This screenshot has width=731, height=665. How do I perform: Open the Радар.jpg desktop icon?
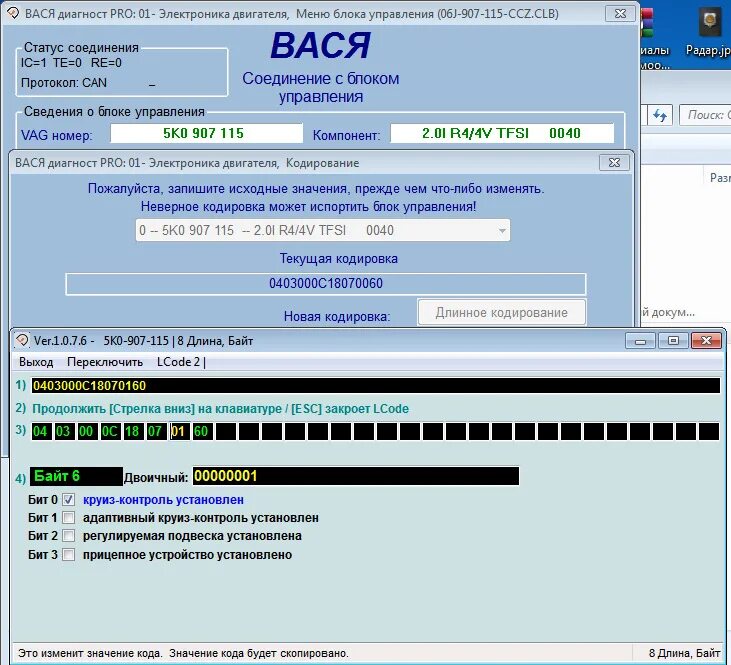click(x=710, y=31)
